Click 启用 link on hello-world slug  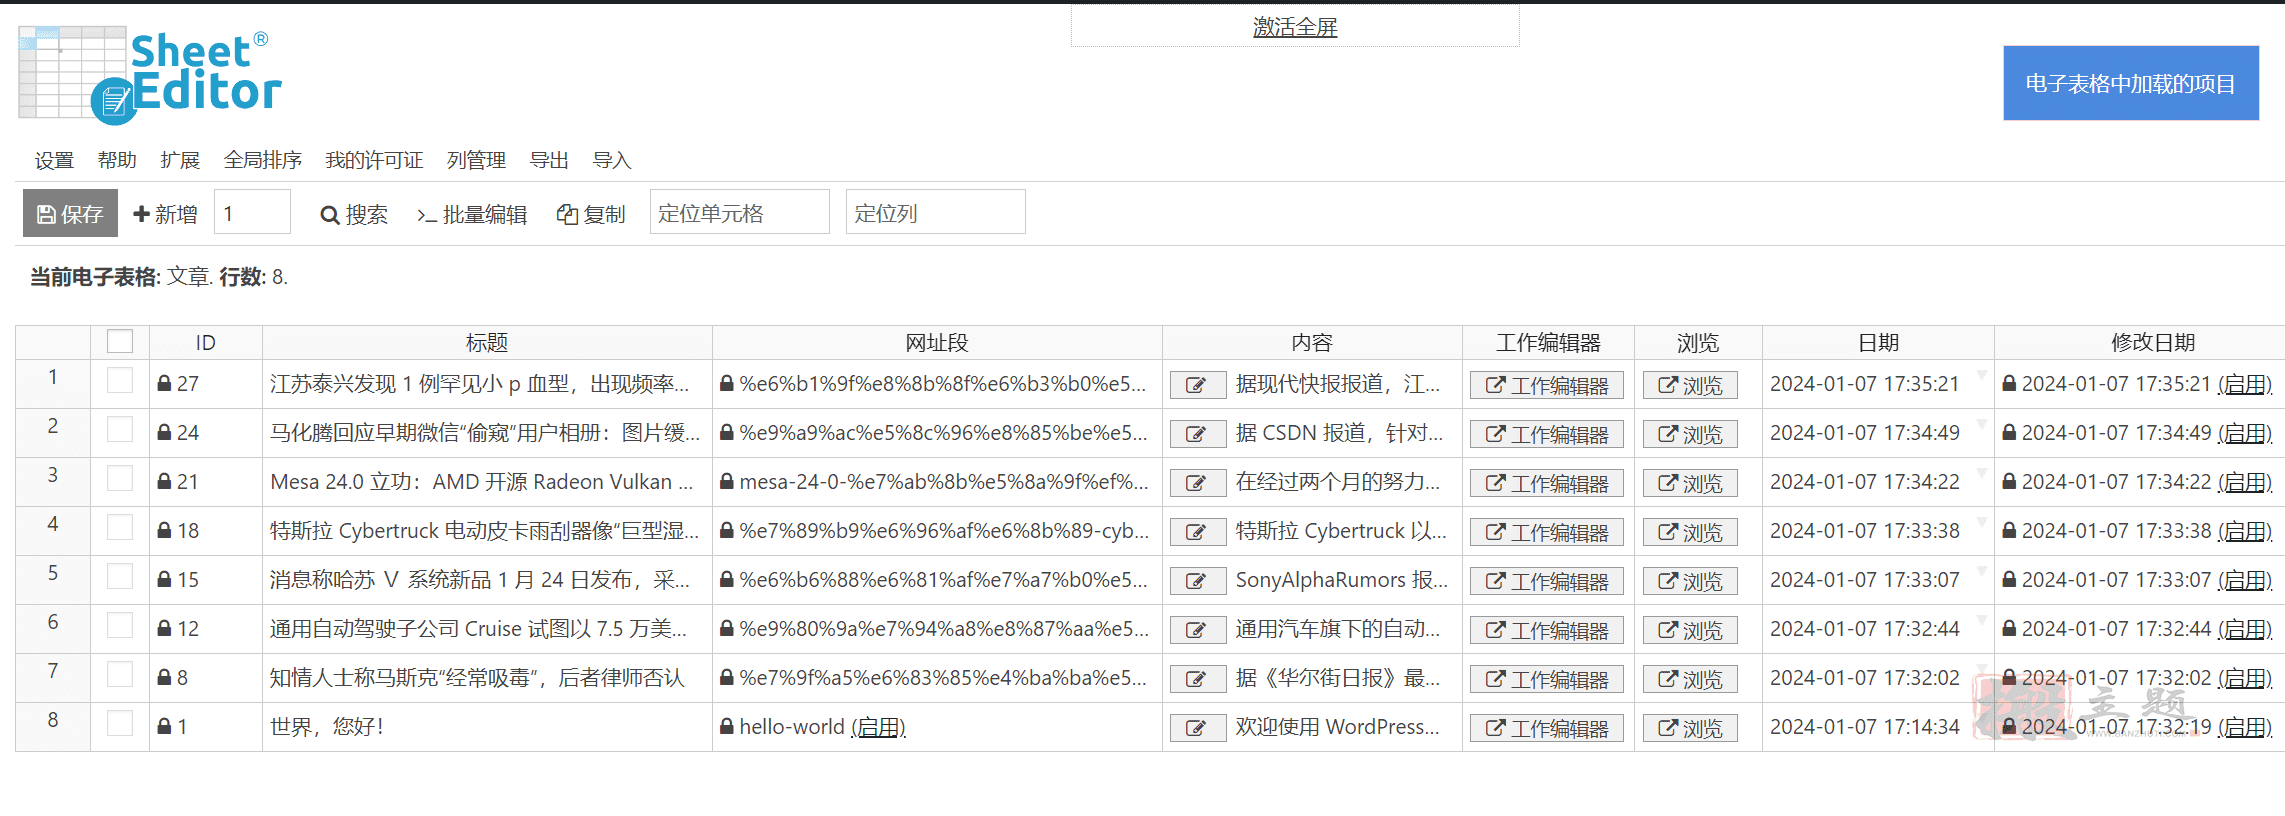878,727
